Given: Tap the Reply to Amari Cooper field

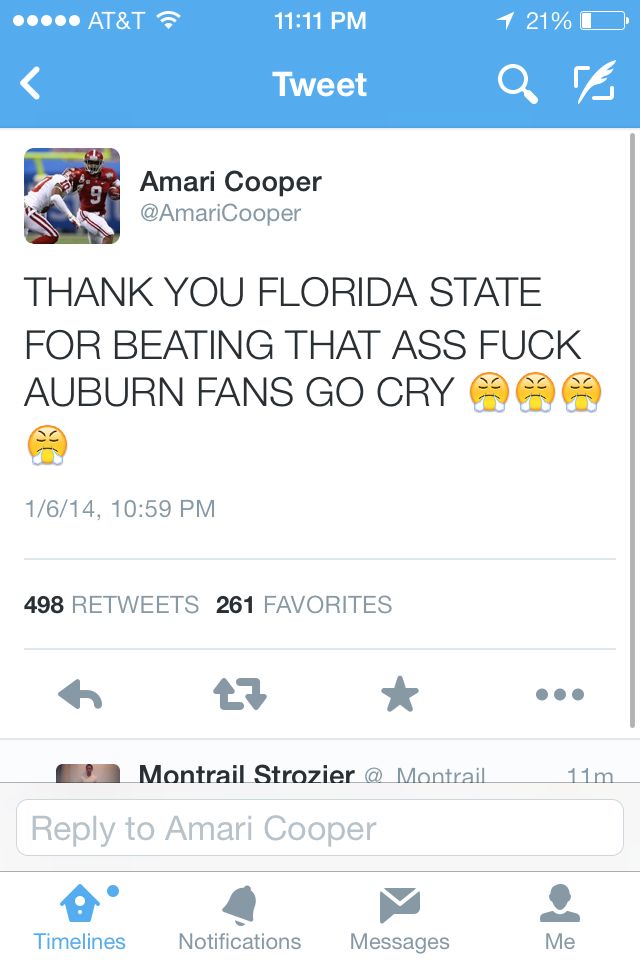Looking at the screenshot, I should [x=320, y=828].
